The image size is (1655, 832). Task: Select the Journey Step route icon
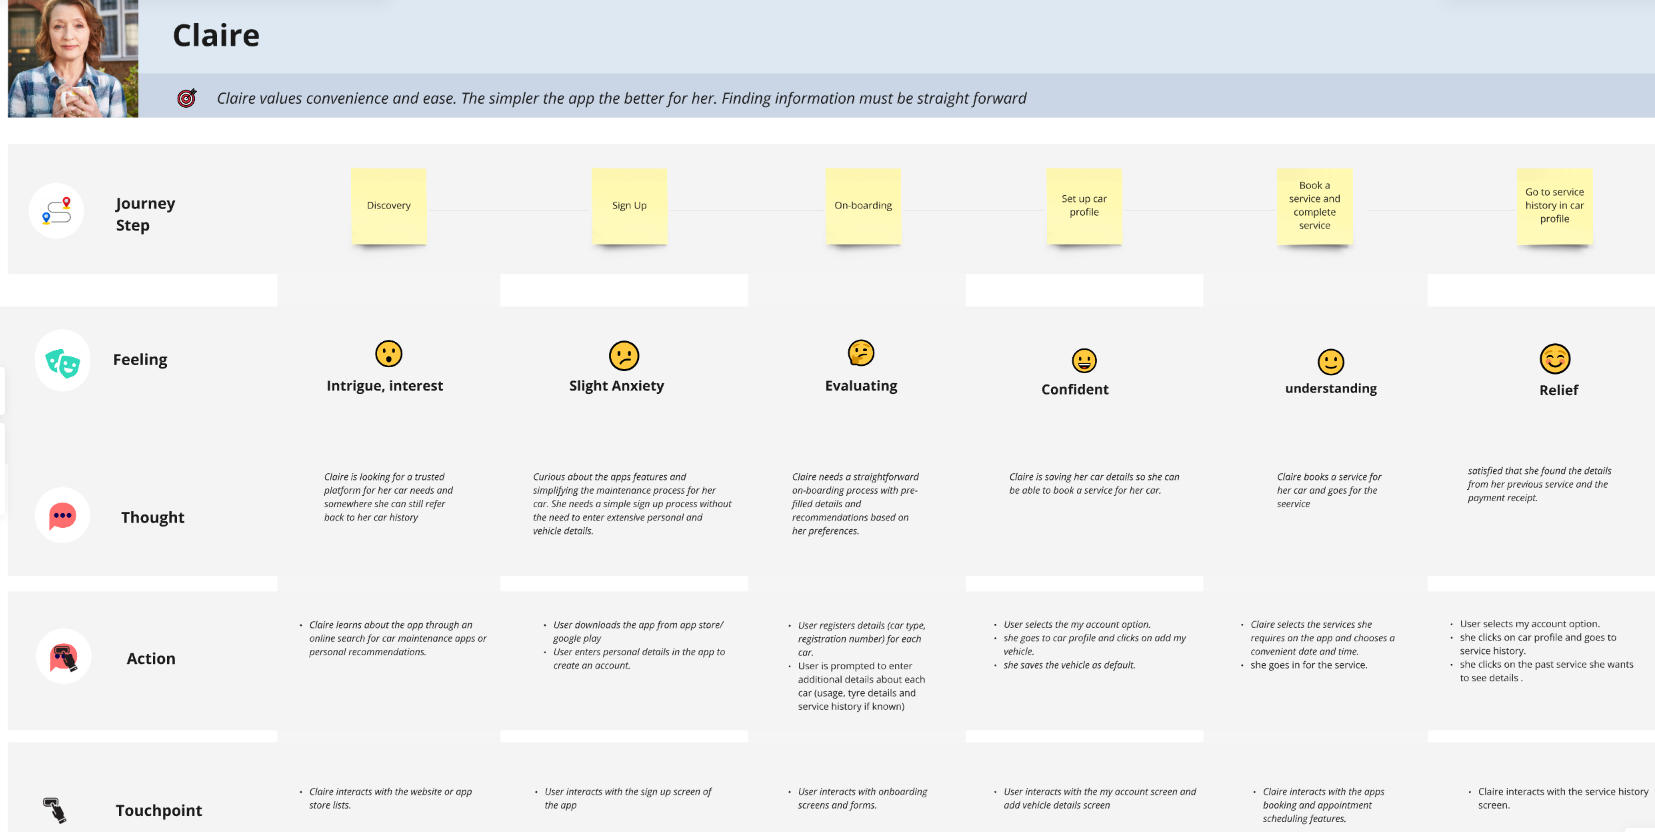tap(57, 211)
